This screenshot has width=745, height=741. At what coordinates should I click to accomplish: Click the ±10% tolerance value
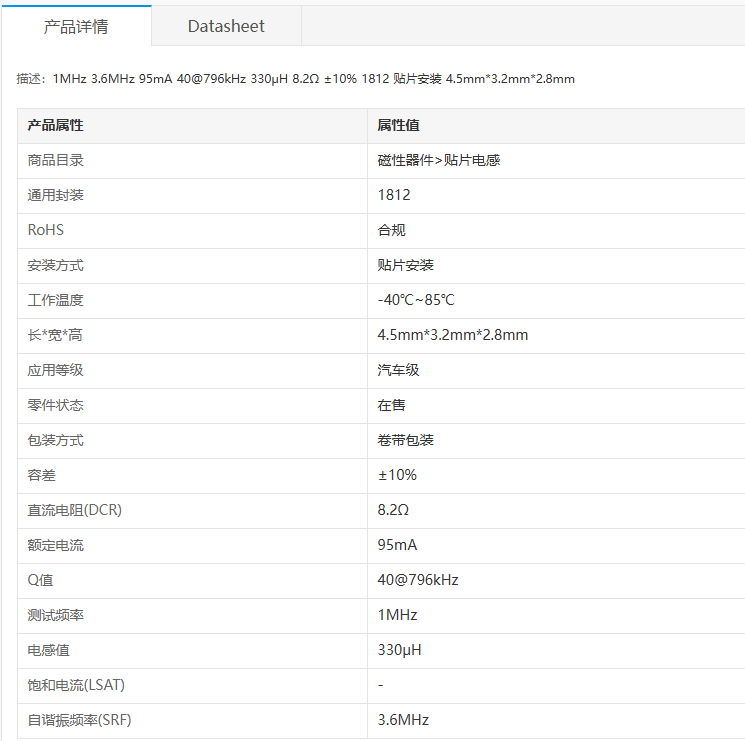pyautogui.click(x=397, y=475)
